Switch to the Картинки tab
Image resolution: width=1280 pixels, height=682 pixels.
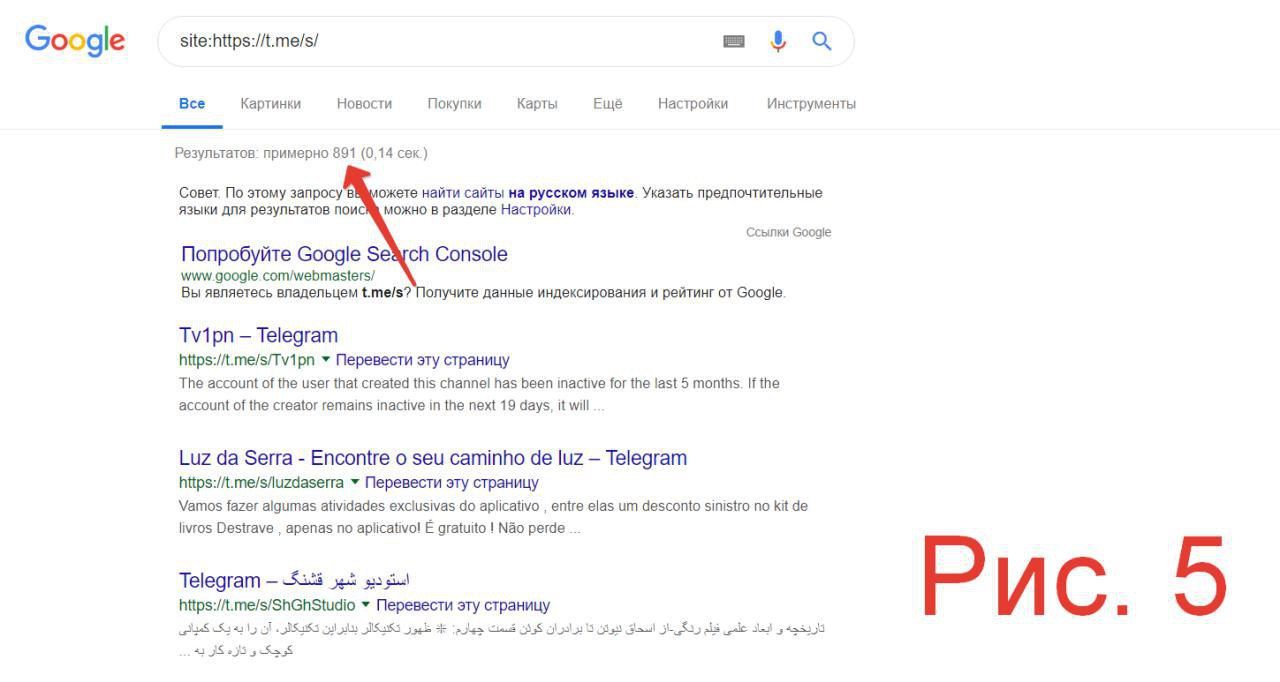[x=270, y=103]
